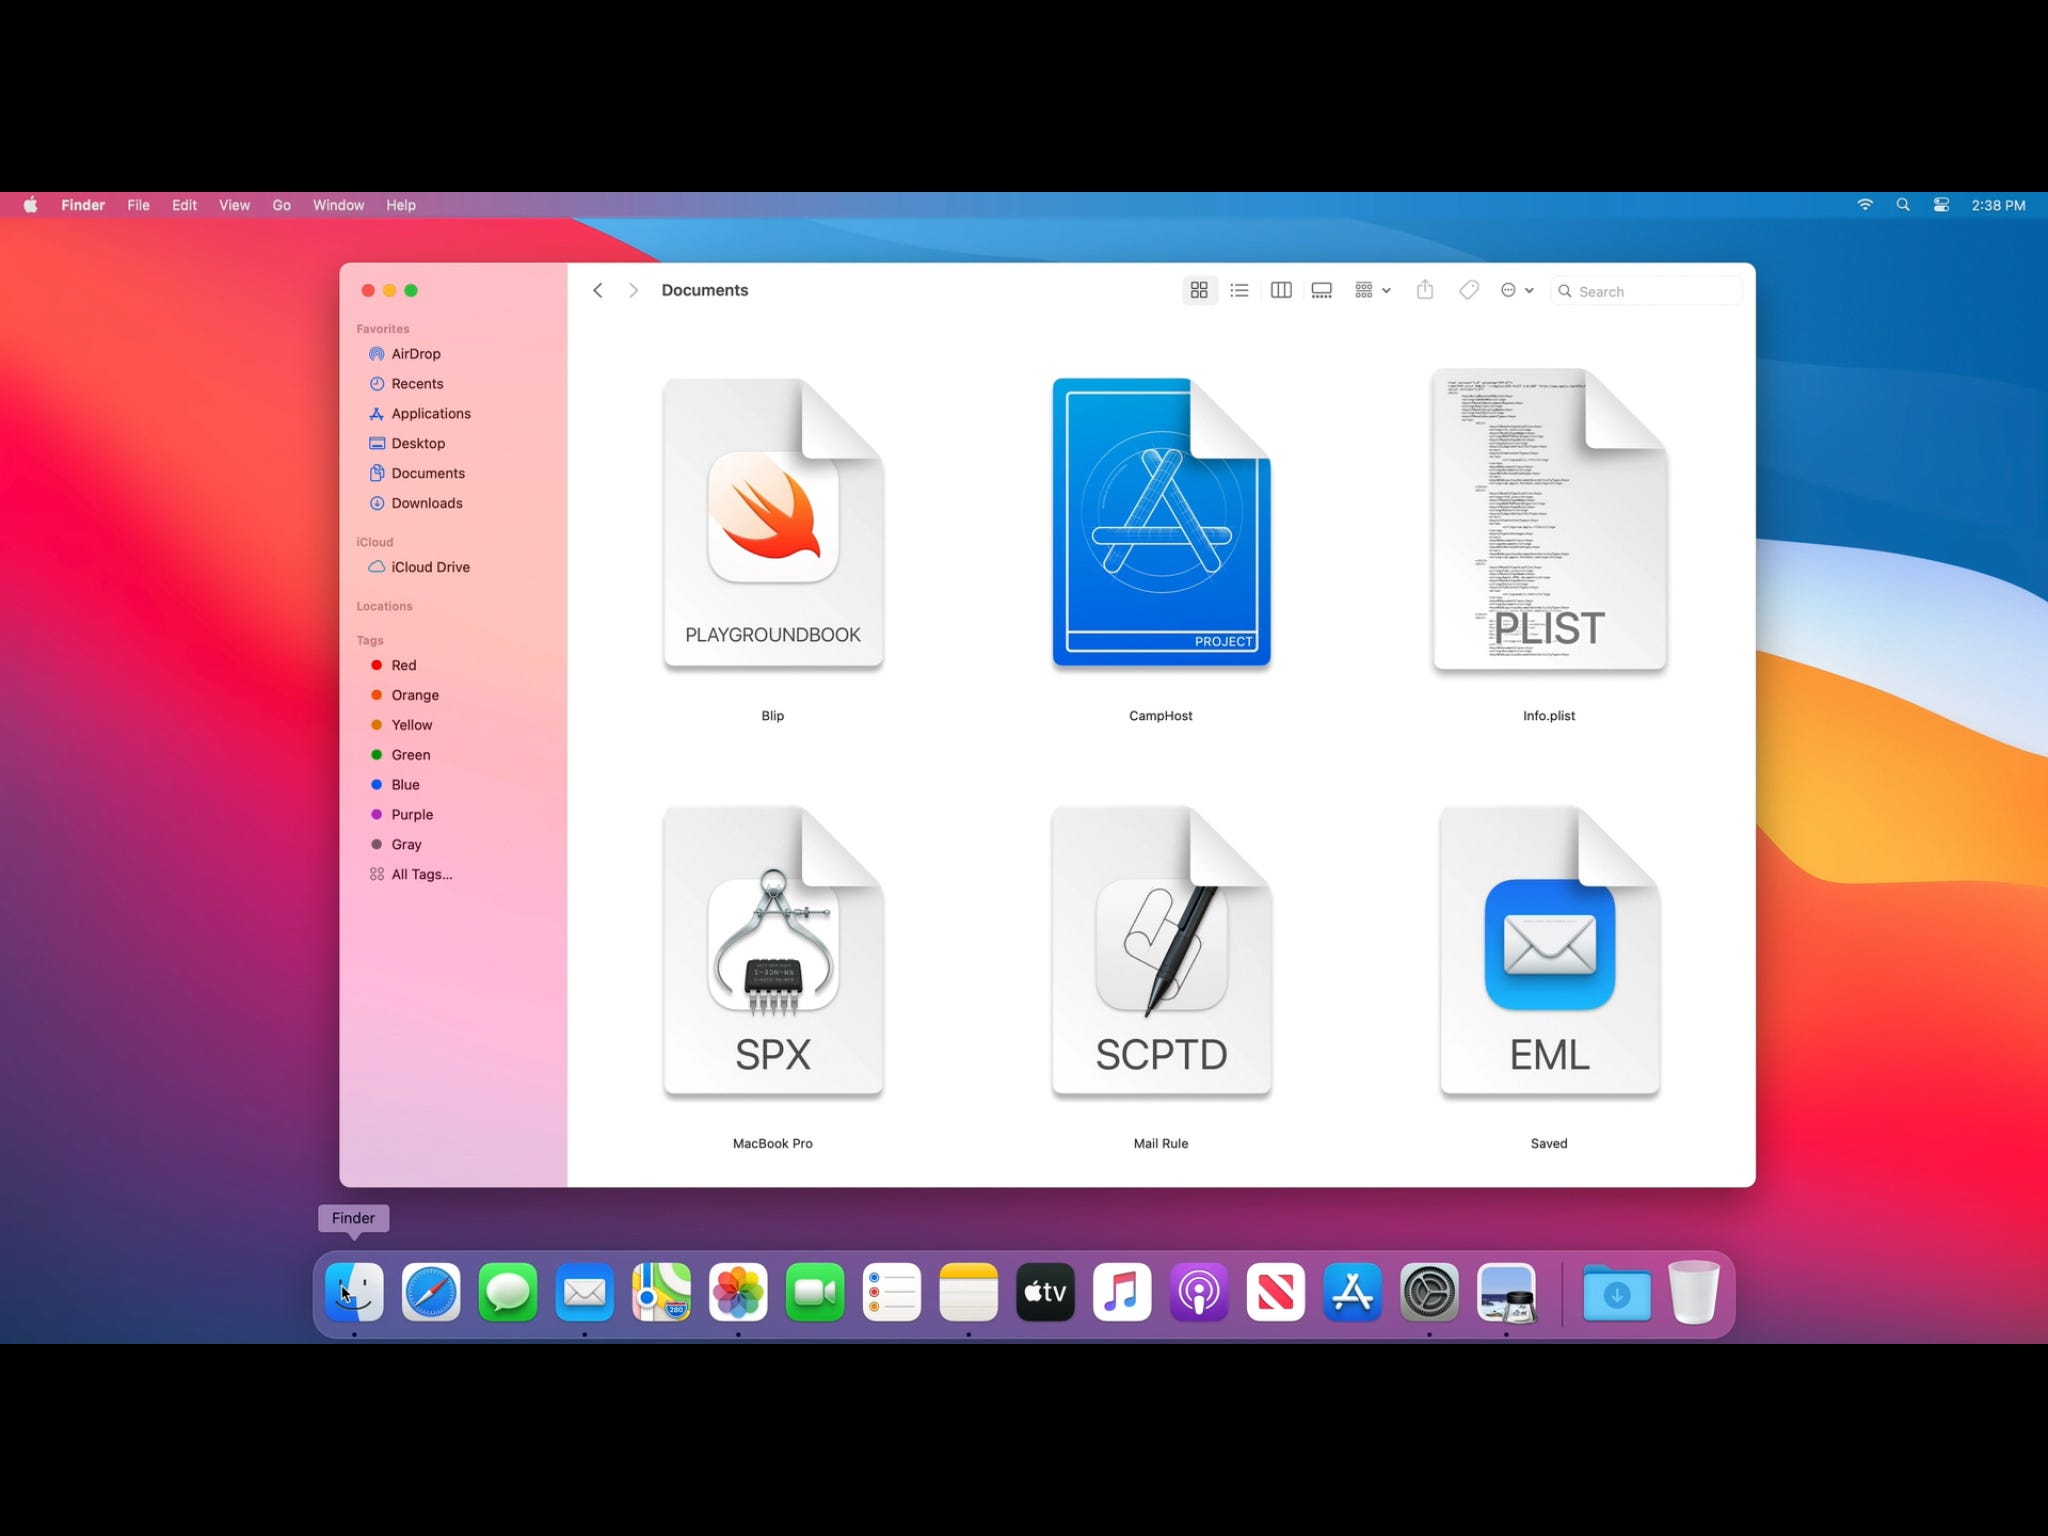Open the Finder menu in menu bar
The height and width of the screenshot is (1536, 2048).
[83, 205]
